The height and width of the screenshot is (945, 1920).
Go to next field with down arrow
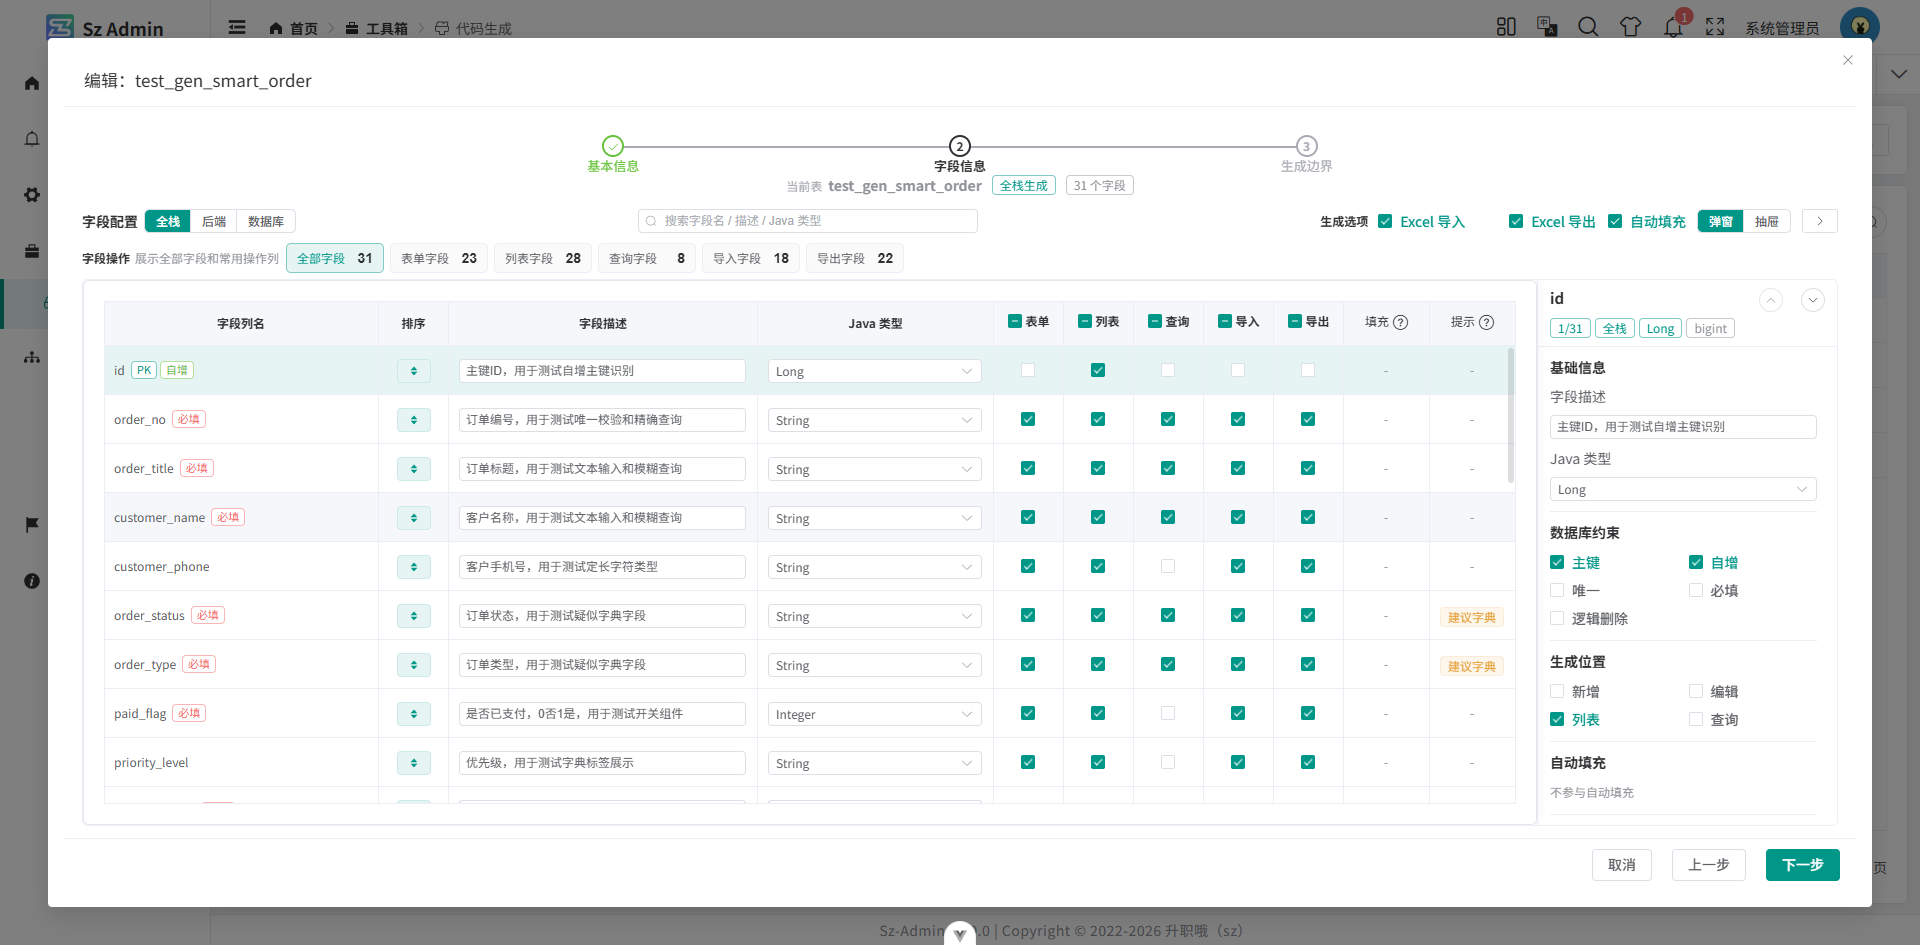1813,300
